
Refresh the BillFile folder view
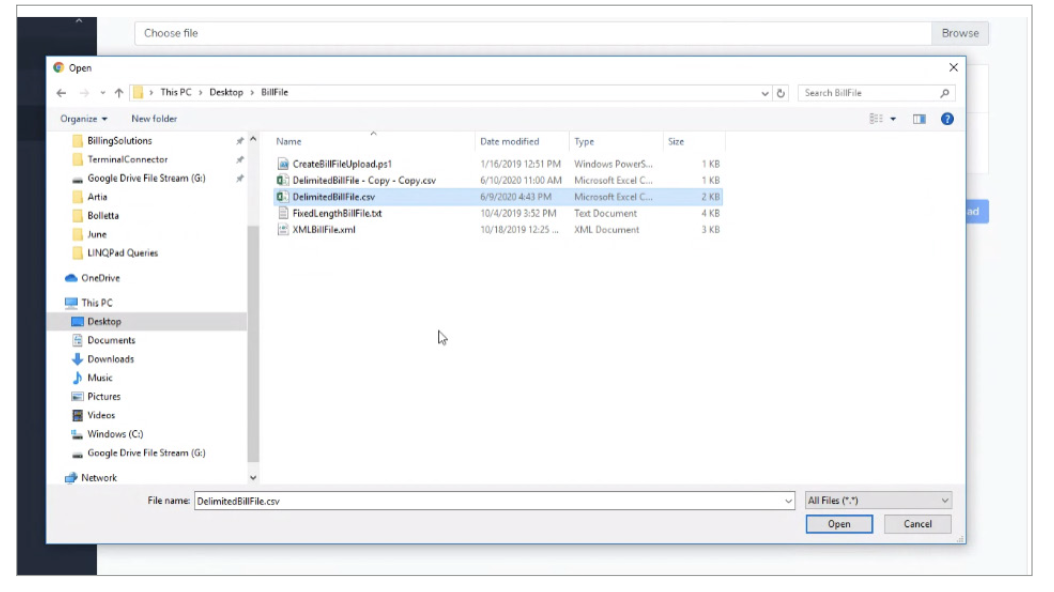[781, 93]
